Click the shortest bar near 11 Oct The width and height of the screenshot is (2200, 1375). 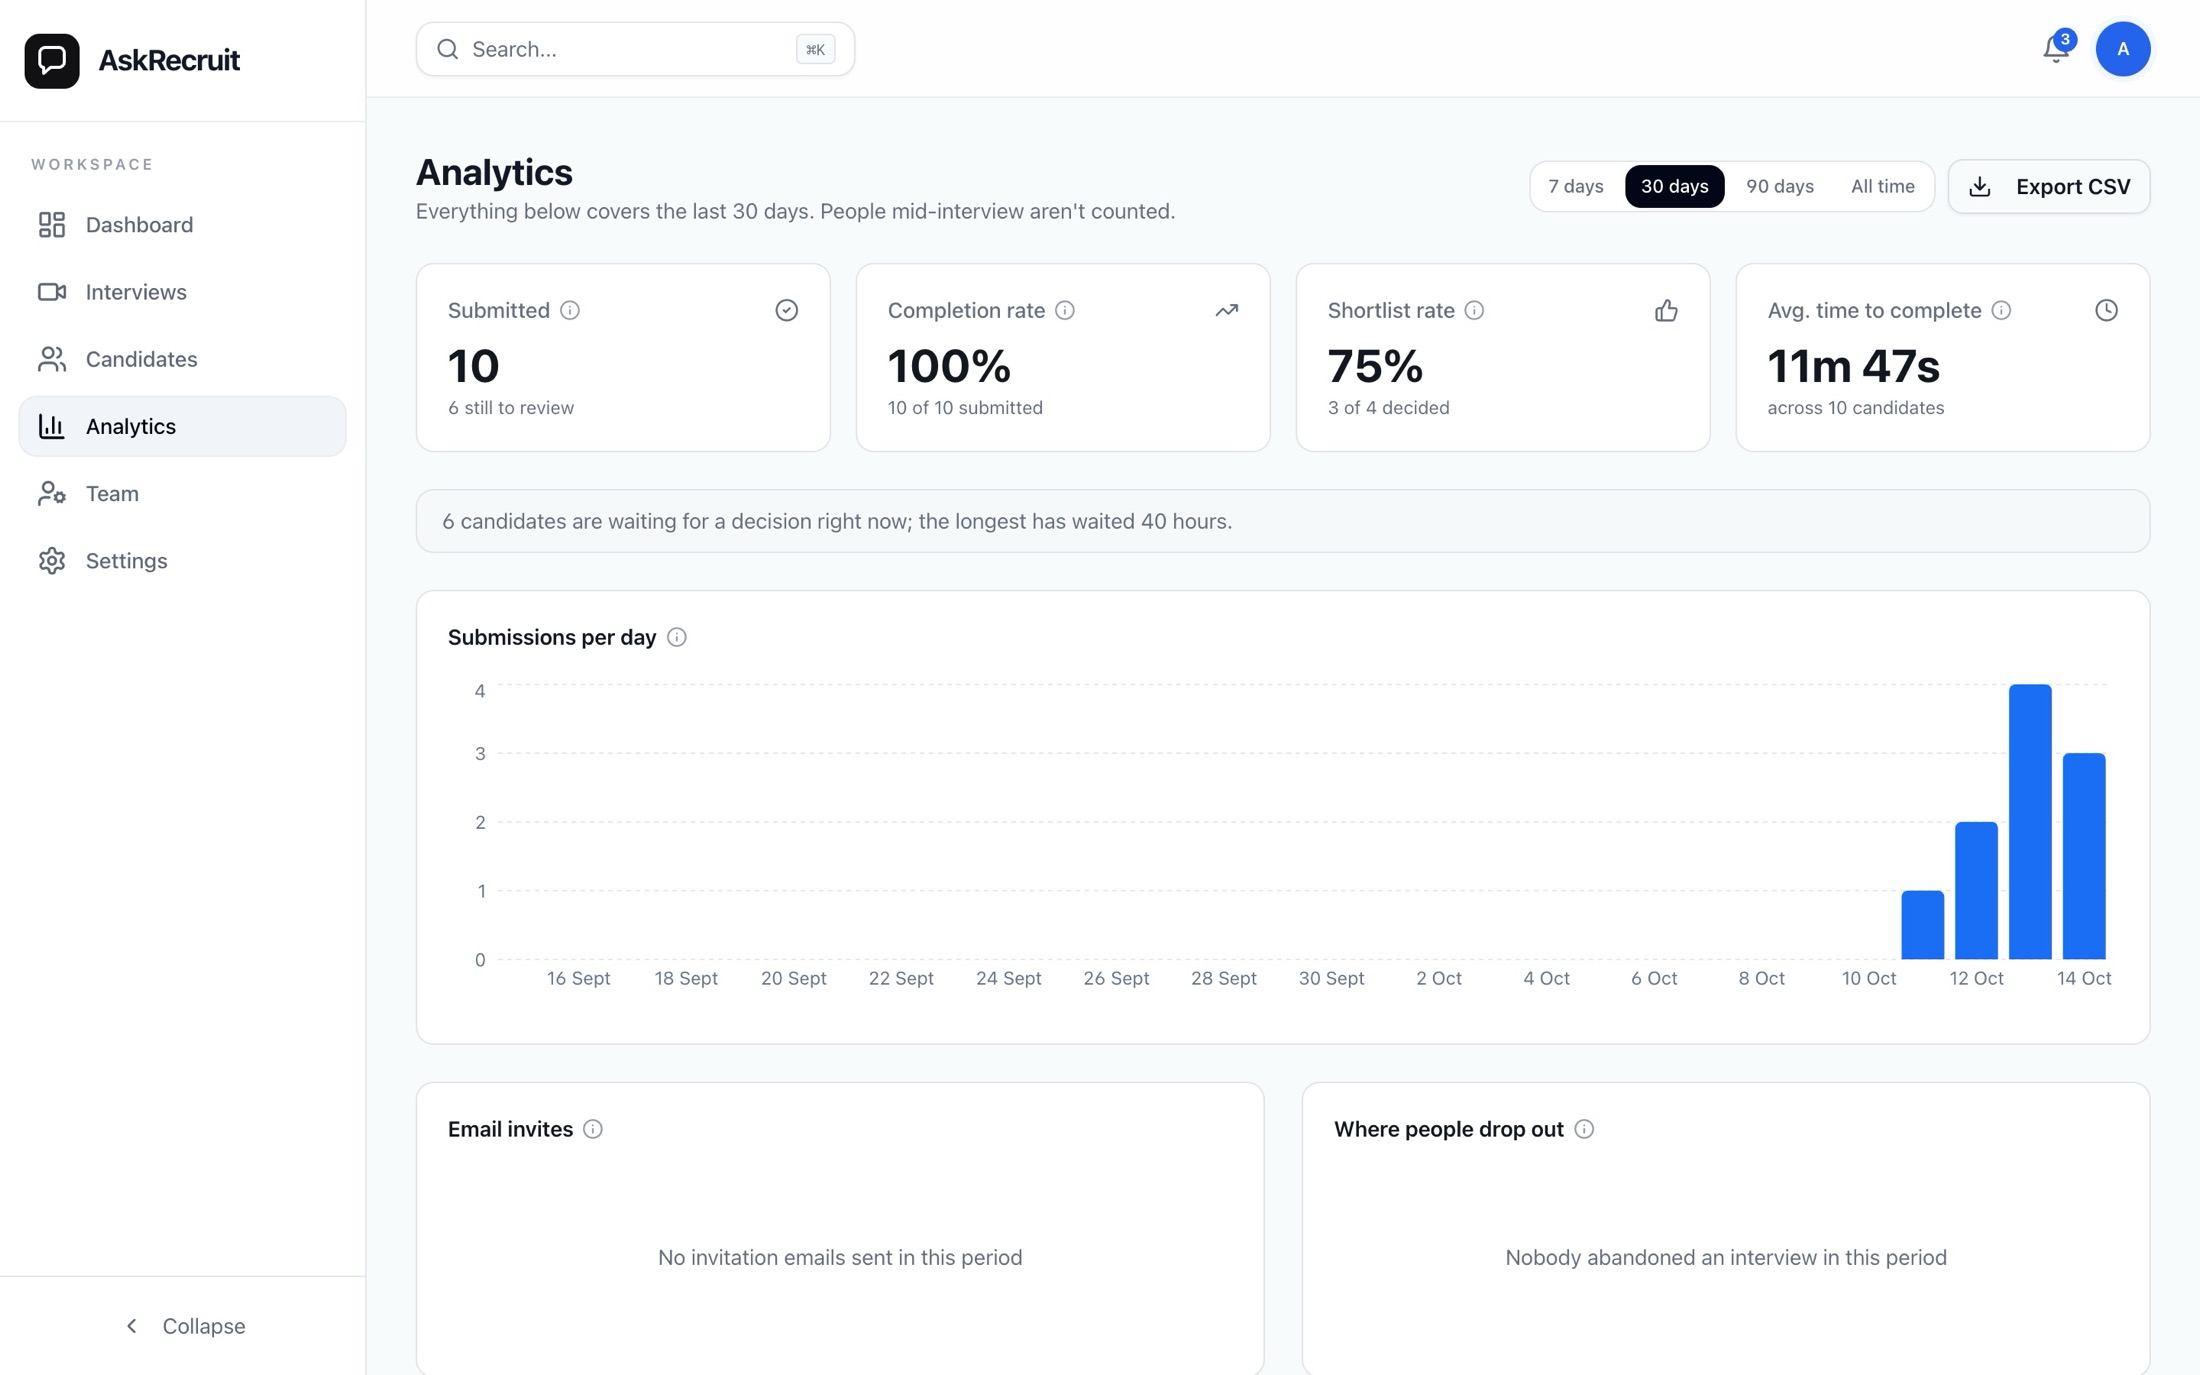[1922, 925]
